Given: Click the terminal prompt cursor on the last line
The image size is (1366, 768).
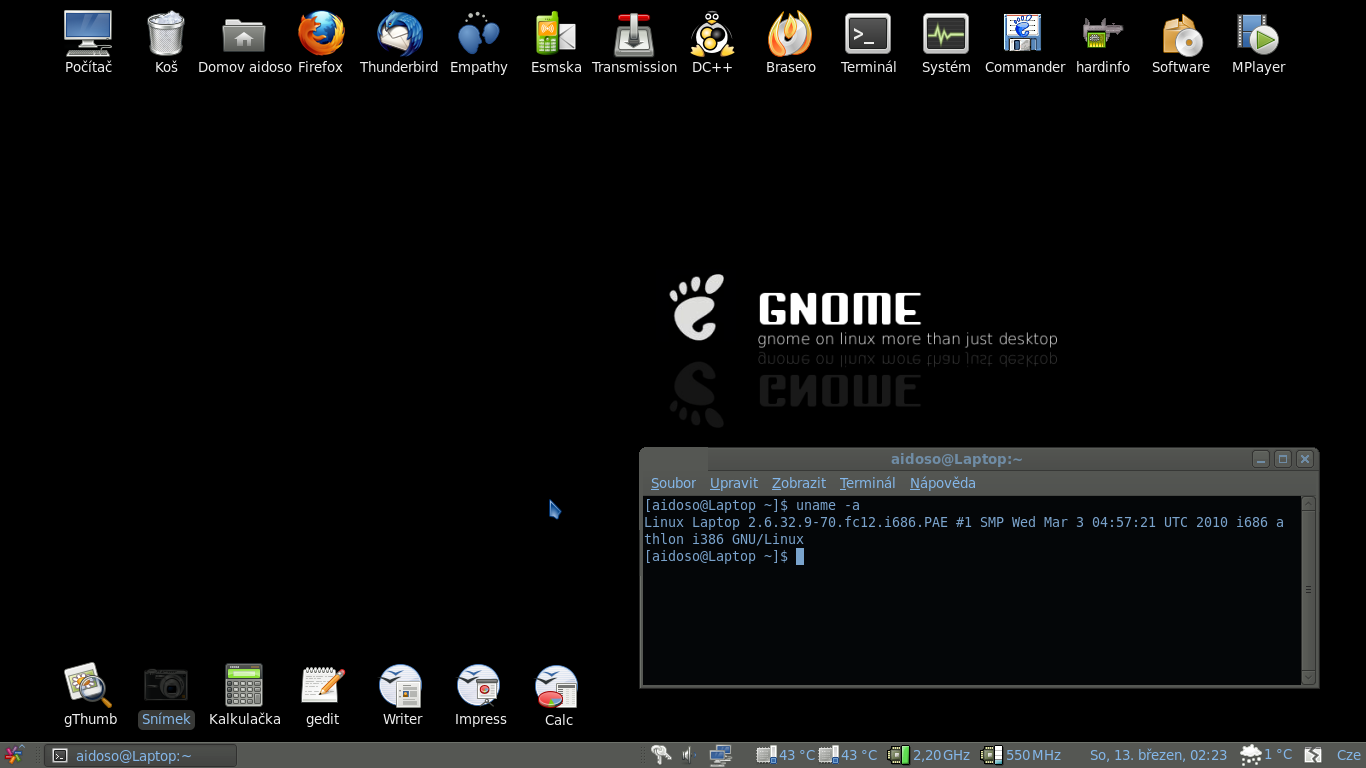Looking at the screenshot, I should [800, 556].
